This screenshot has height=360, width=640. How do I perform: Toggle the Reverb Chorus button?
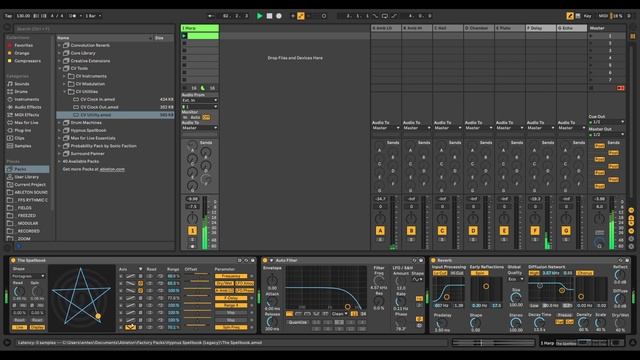584,273
